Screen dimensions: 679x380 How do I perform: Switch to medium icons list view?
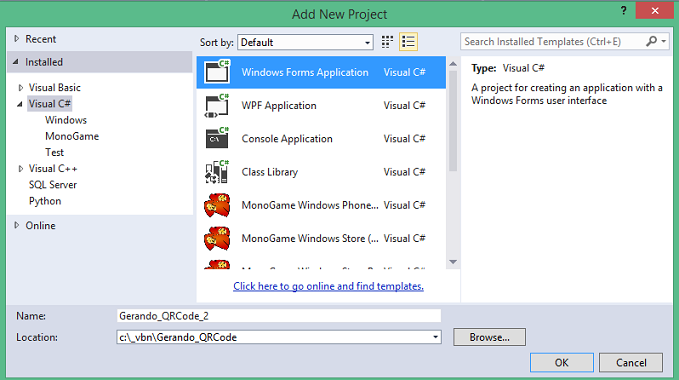tap(408, 42)
